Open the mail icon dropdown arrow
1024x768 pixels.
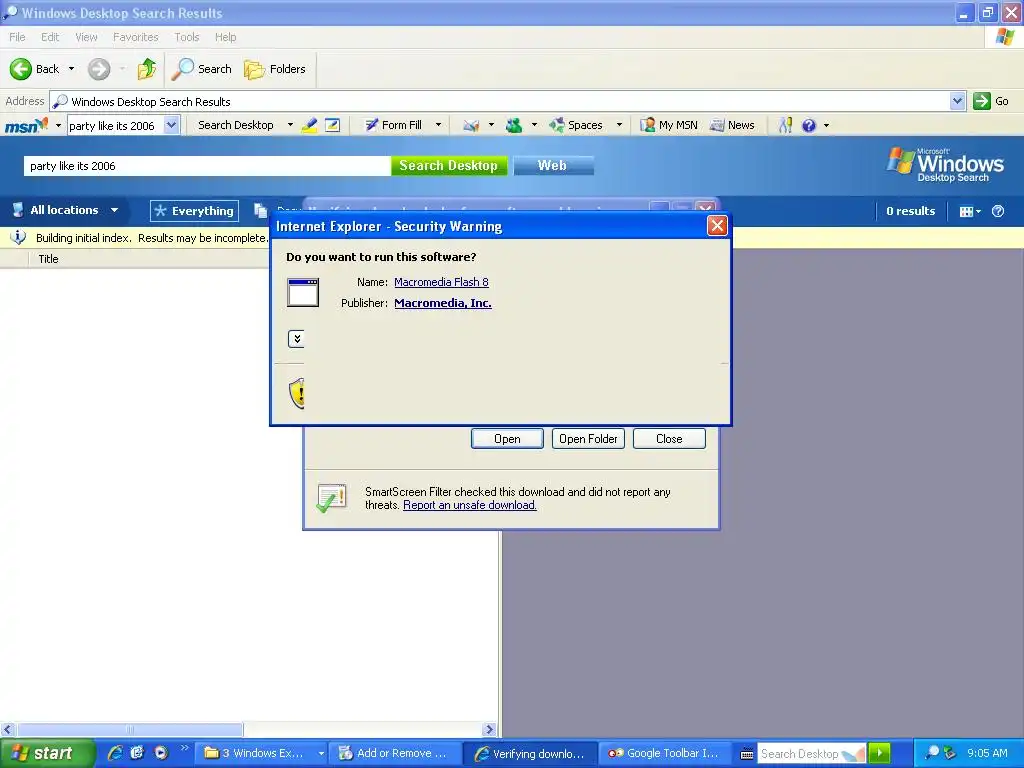click(491, 125)
